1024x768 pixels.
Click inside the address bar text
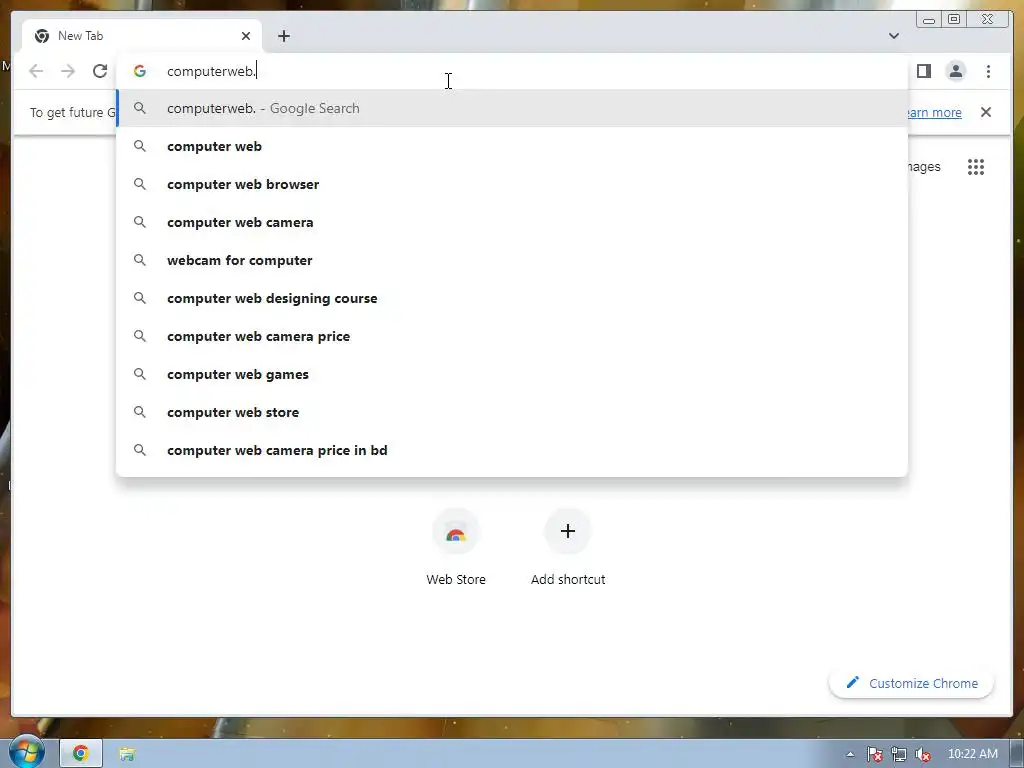[x=212, y=71]
